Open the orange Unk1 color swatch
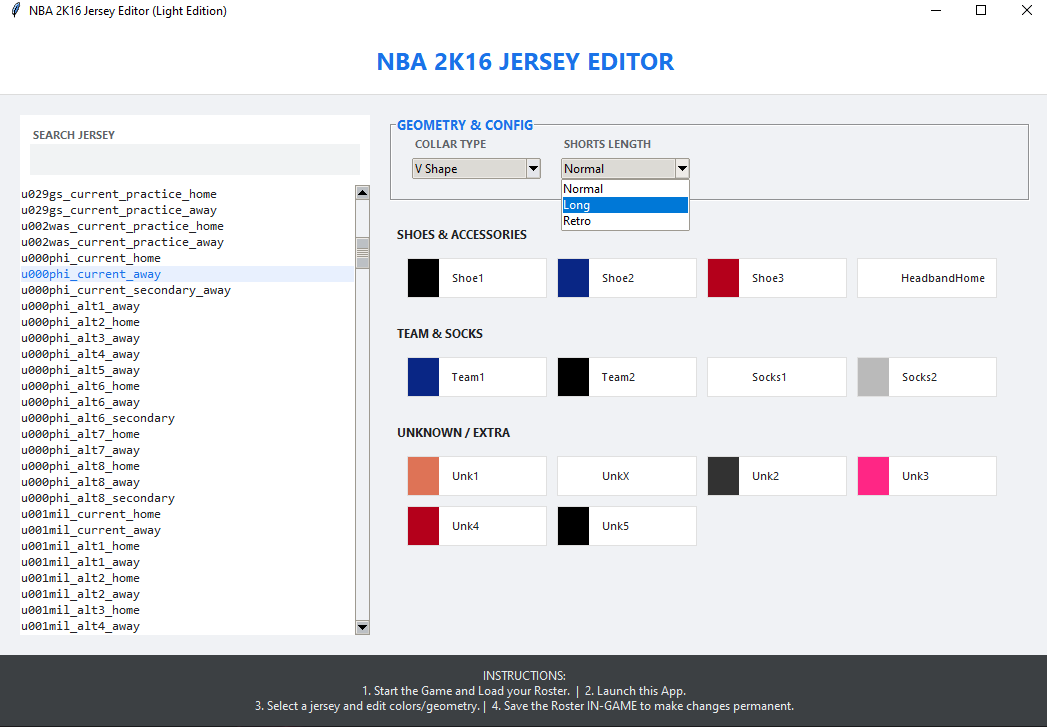Screen dimensions: 1047x727 [x=423, y=476]
